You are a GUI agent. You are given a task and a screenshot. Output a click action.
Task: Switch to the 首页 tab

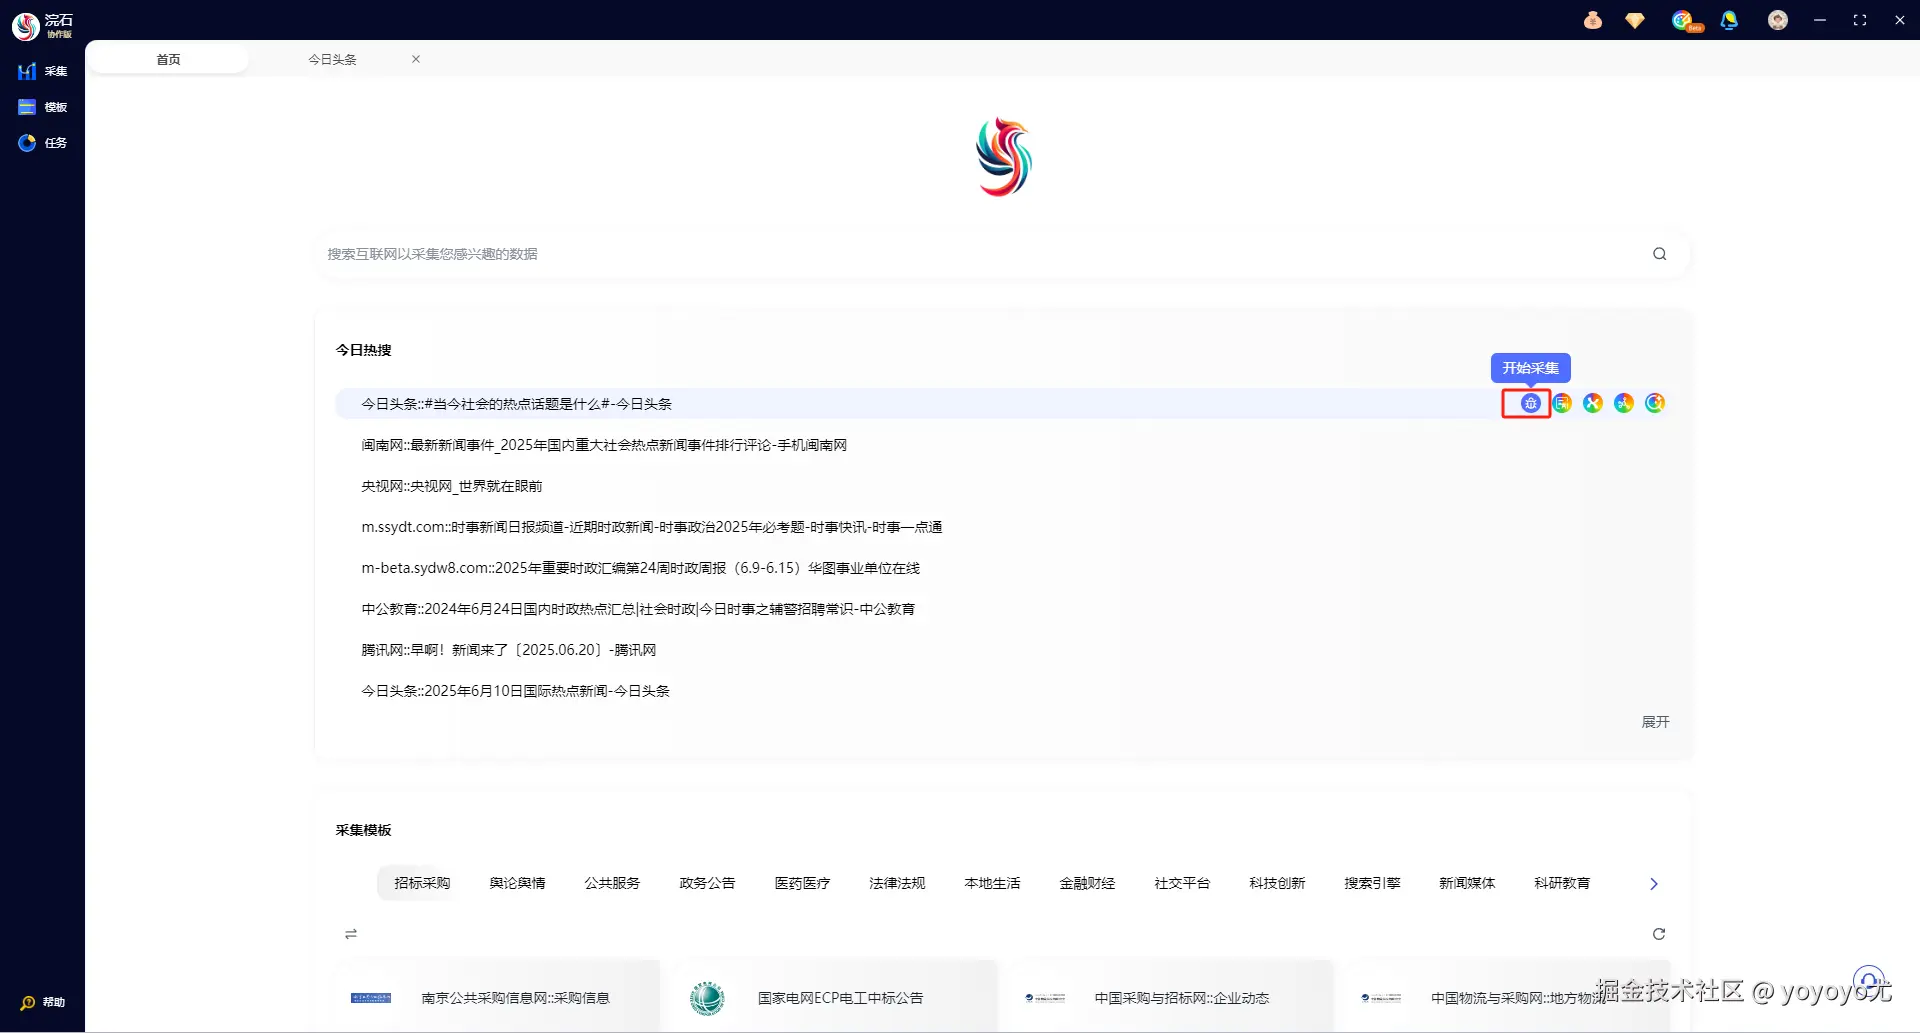[168, 59]
